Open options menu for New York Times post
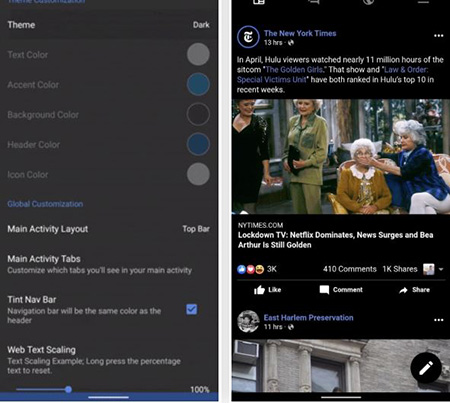 point(439,36)
